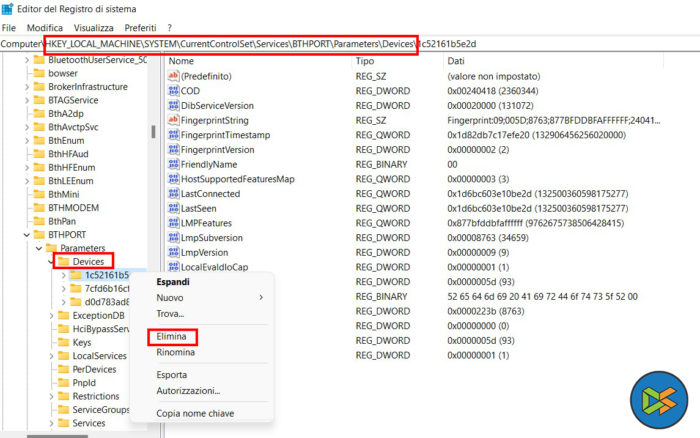
Task: Collapse the BTHPORT tree node
Action: pos(27,235)
